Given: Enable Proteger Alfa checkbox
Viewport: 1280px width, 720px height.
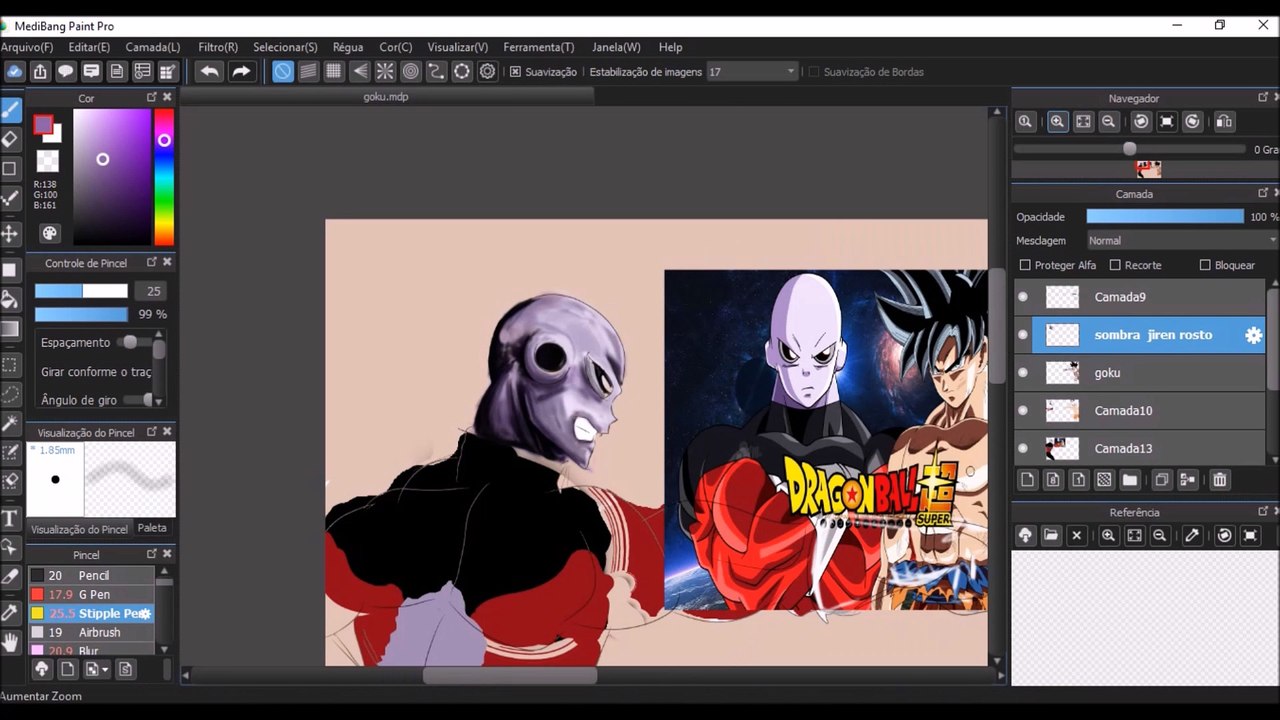Looking at the screenshot, I should 1025,265.
